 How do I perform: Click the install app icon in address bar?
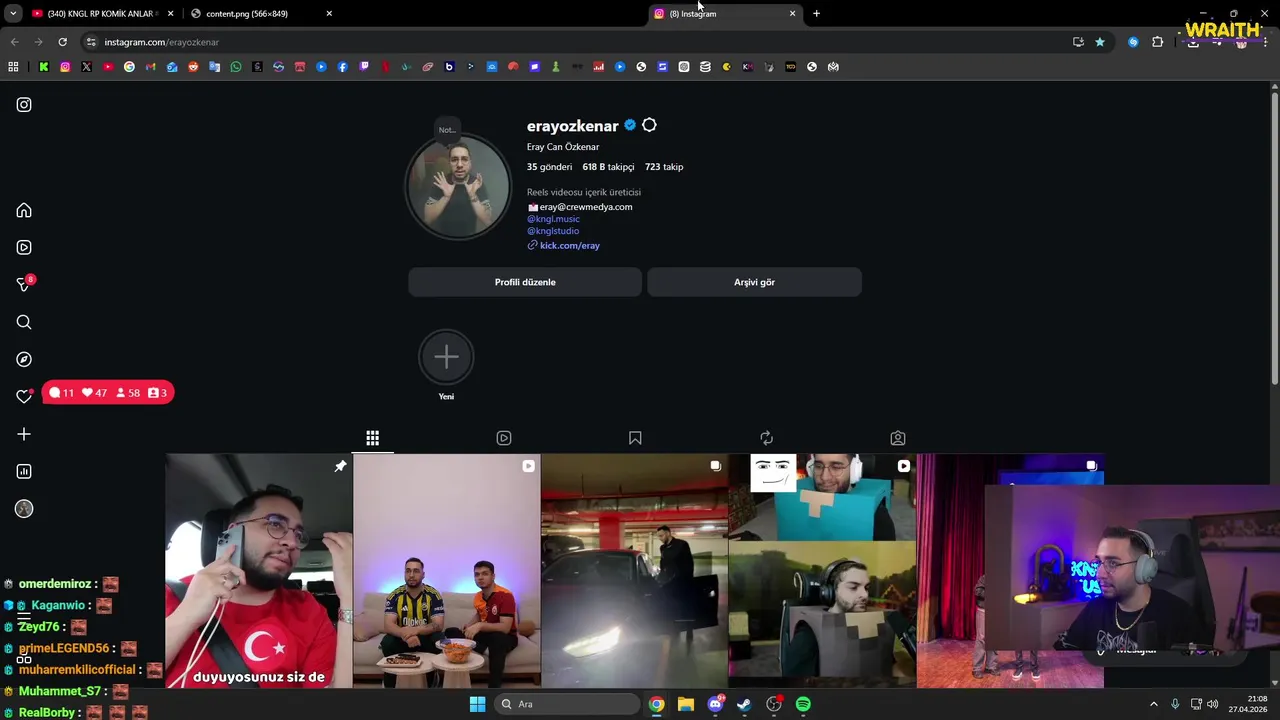tap(1078, 42)
